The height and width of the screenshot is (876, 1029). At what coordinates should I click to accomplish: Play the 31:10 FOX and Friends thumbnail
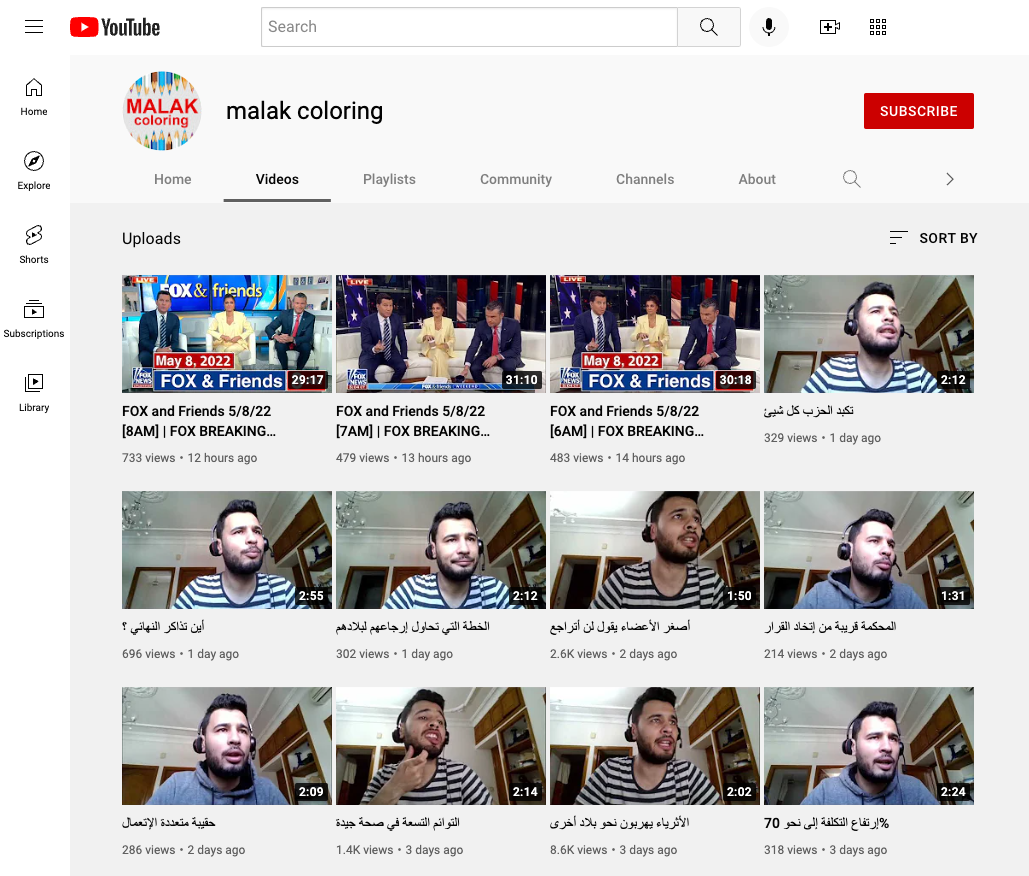(x=440, y=334)
